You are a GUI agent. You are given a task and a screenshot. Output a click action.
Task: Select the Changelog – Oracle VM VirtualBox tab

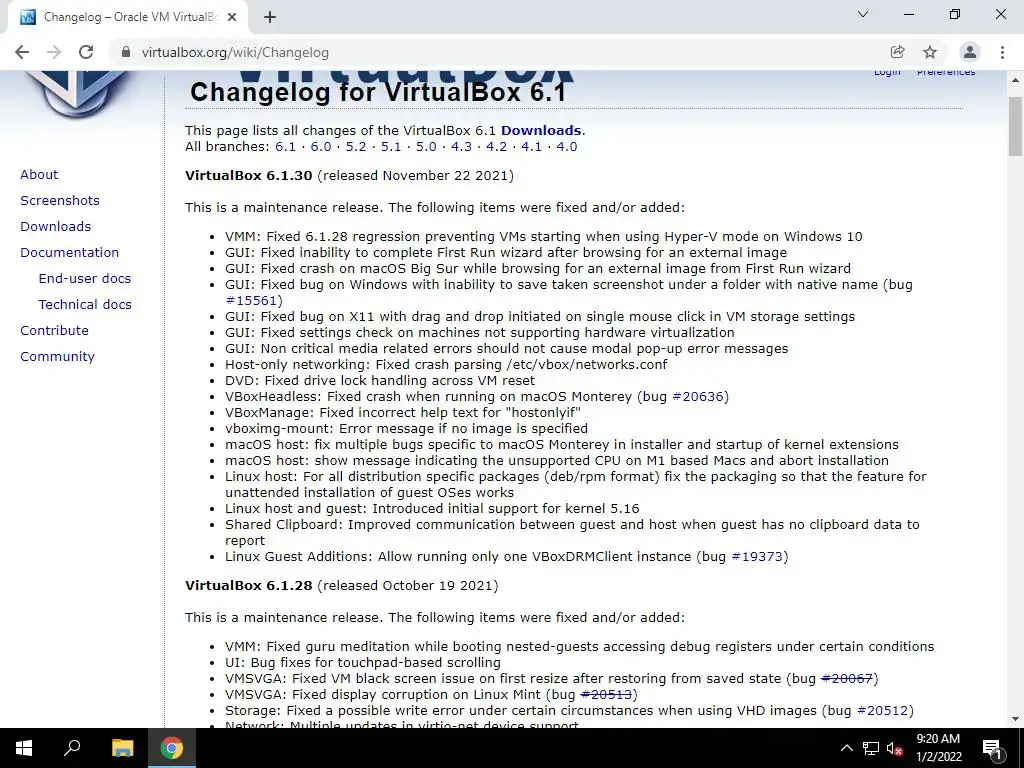[127, 18]
